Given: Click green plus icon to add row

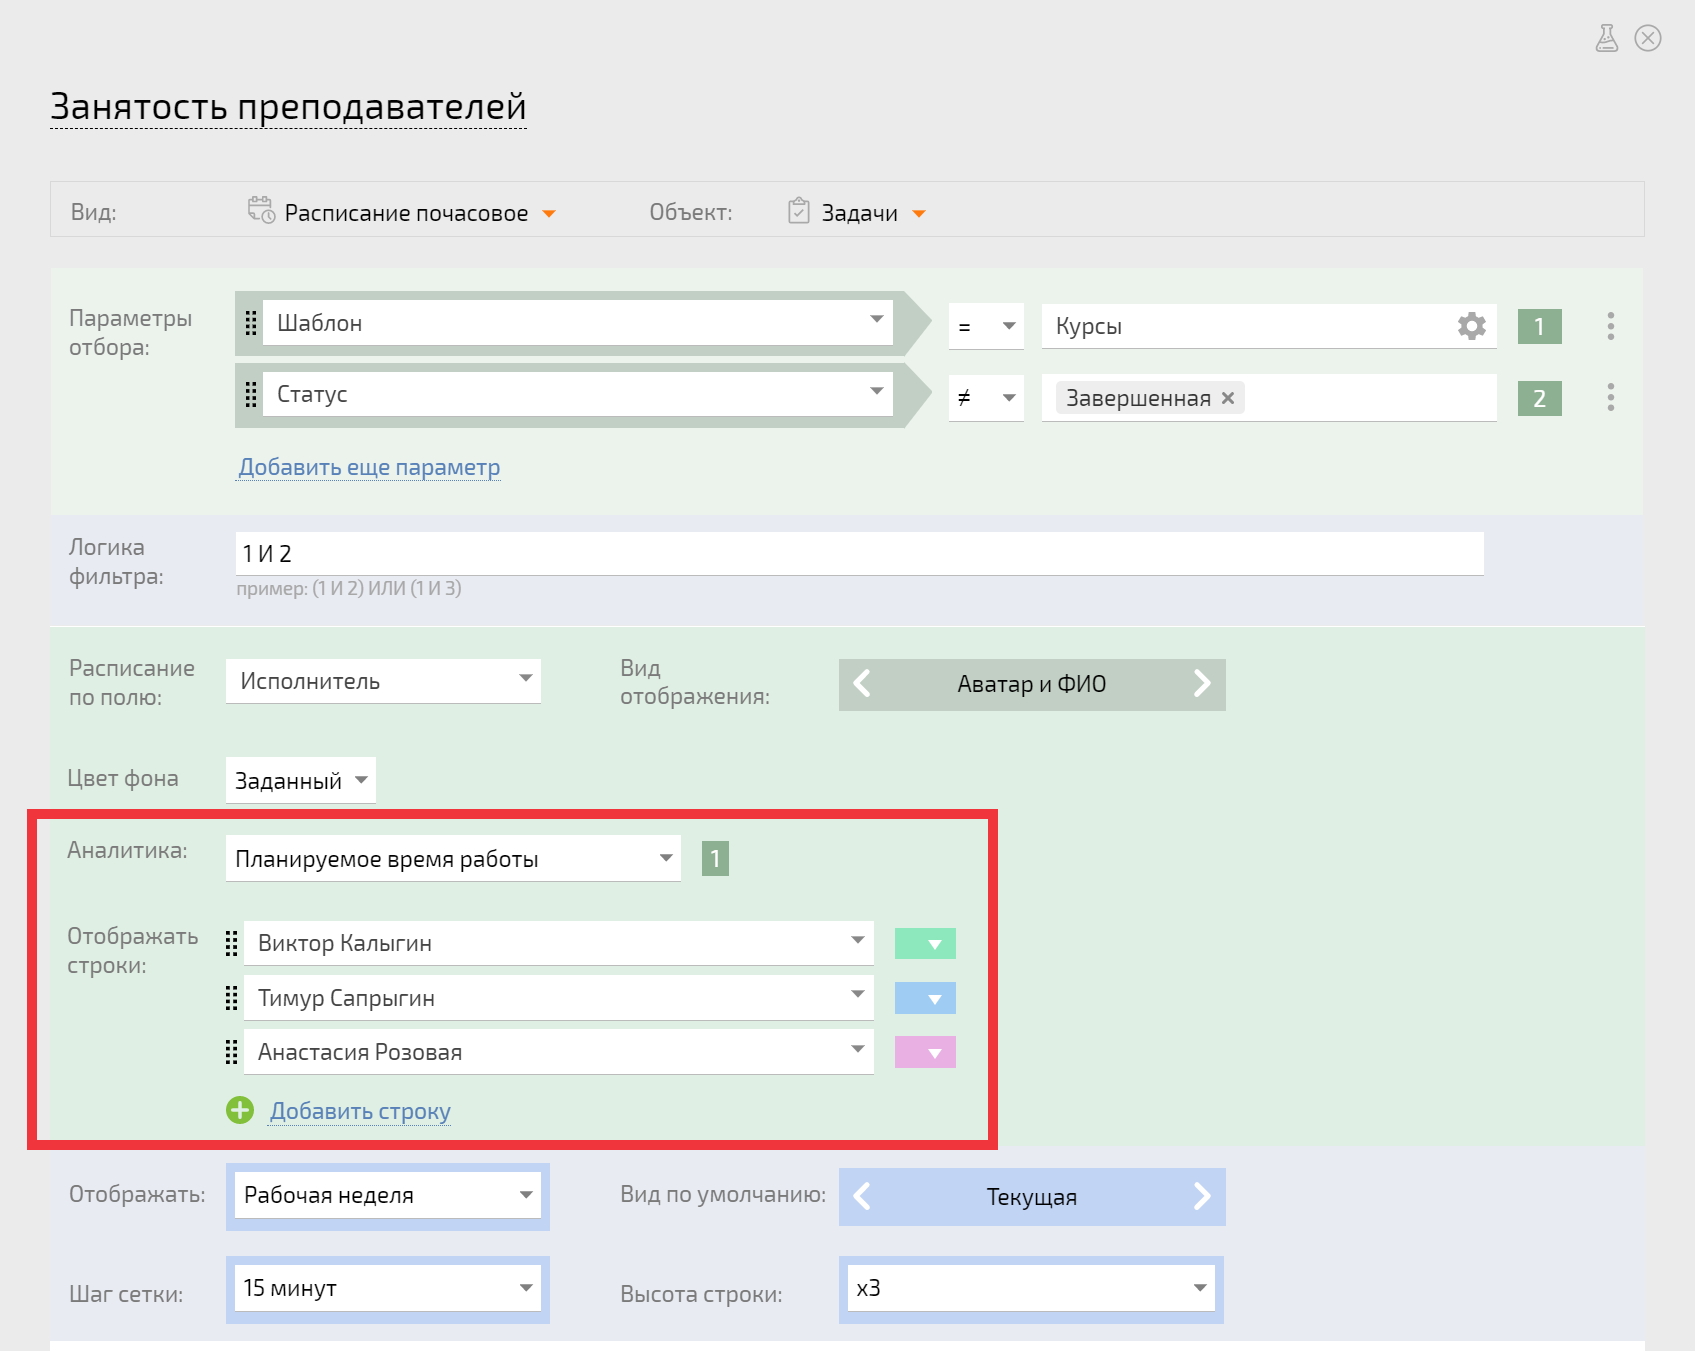Looking at the screenshot, I should (240, 1110).
